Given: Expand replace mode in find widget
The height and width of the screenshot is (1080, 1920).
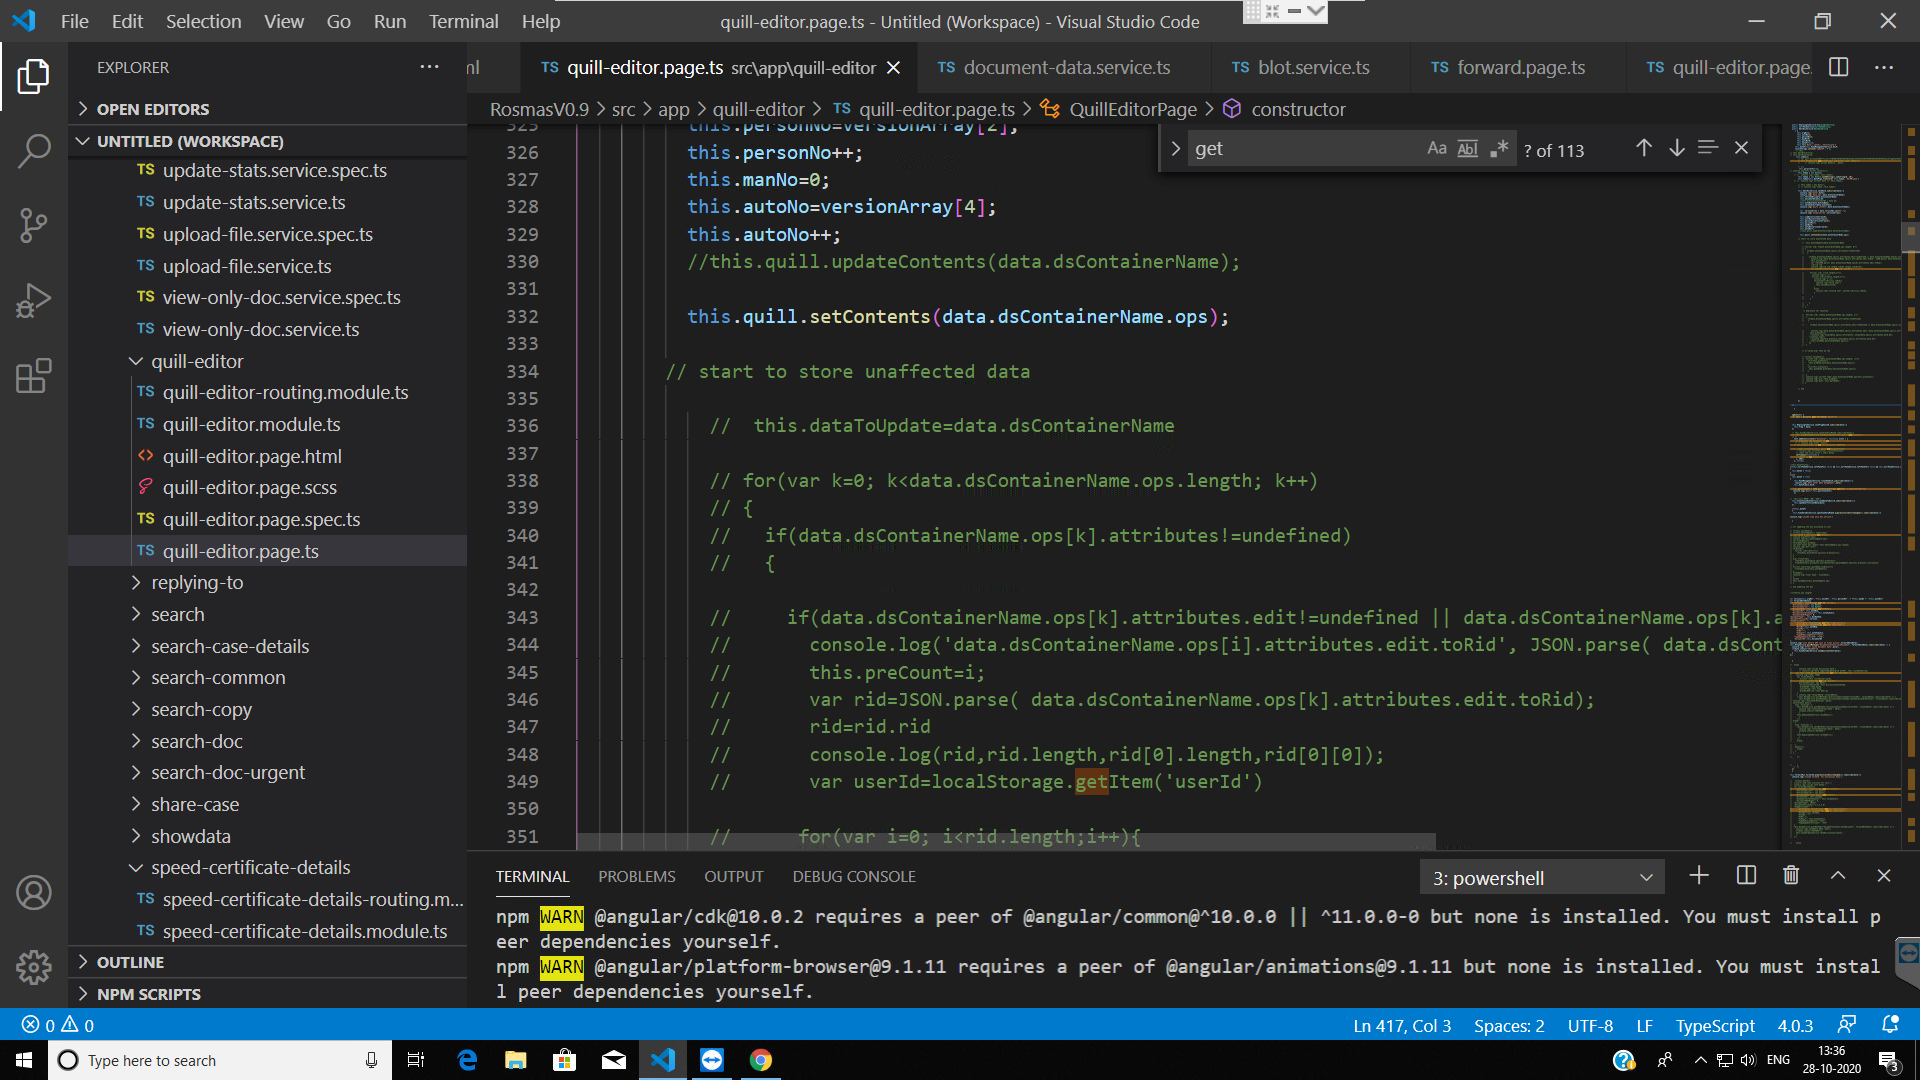Looking at the screenshot, I should point(1175,148).
